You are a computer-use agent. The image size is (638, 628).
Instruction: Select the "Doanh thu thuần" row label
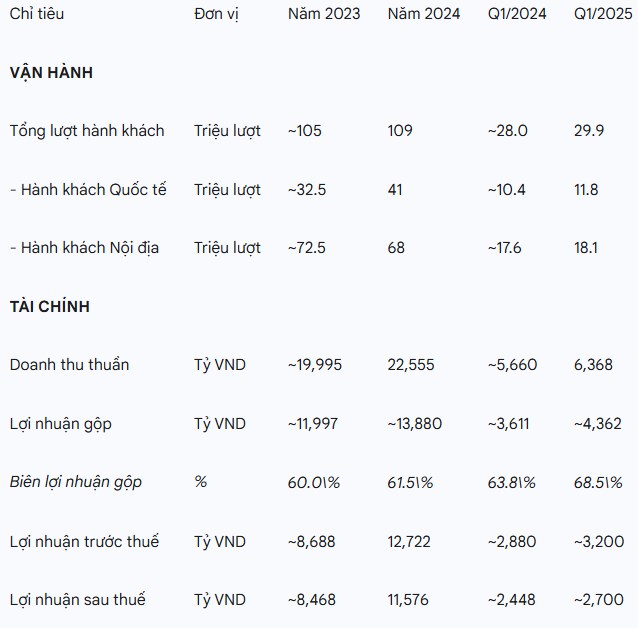(69, 365)
